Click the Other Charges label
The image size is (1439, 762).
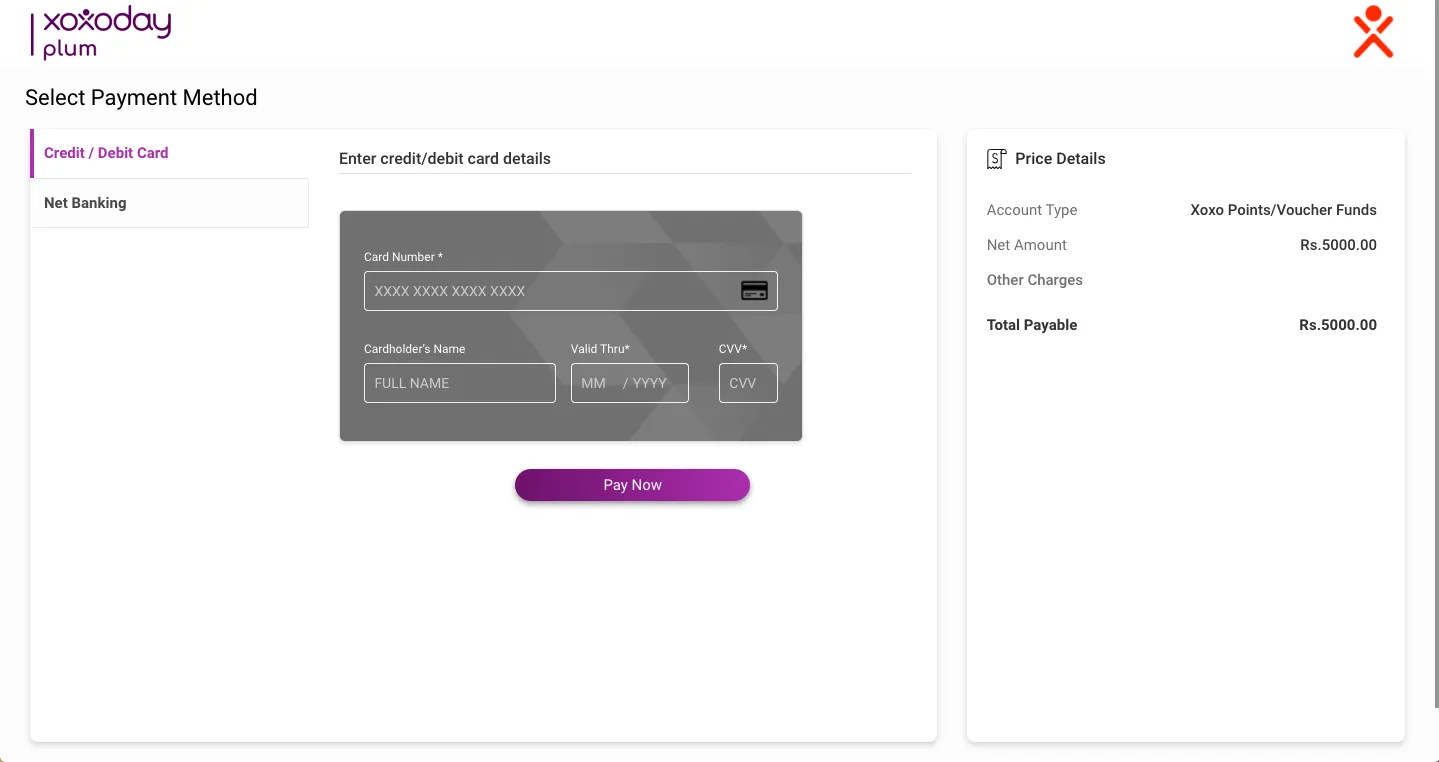click(1034, 280)
